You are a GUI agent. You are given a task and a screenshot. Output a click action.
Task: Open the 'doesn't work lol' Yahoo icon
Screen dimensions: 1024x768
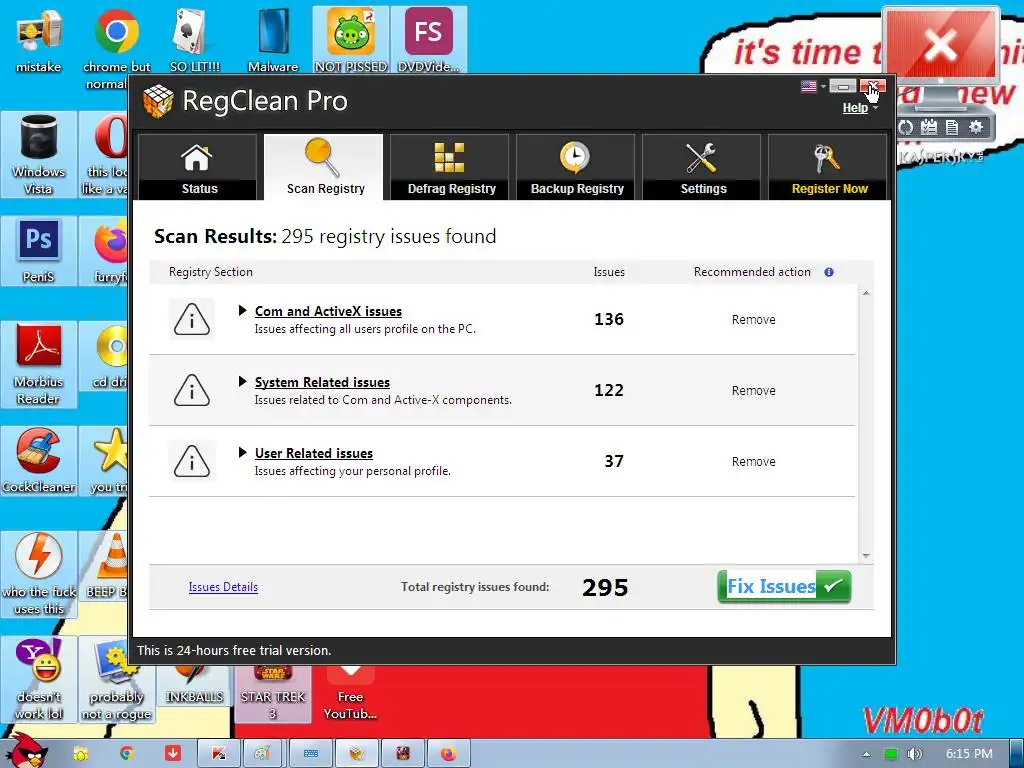pyautogui.click(x=39, y=679)
